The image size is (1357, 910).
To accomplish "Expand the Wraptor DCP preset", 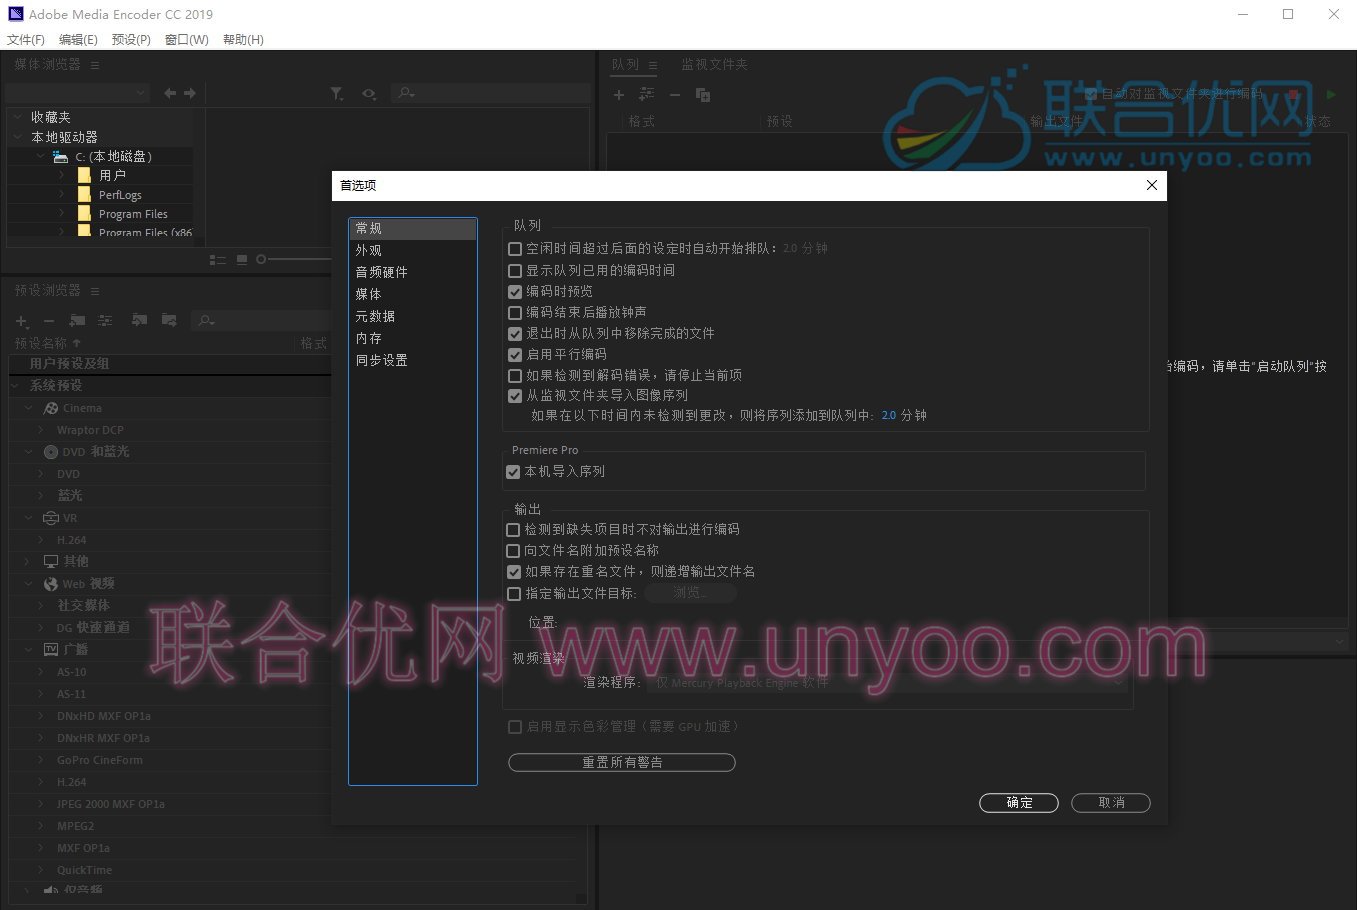I will (40, 430).
